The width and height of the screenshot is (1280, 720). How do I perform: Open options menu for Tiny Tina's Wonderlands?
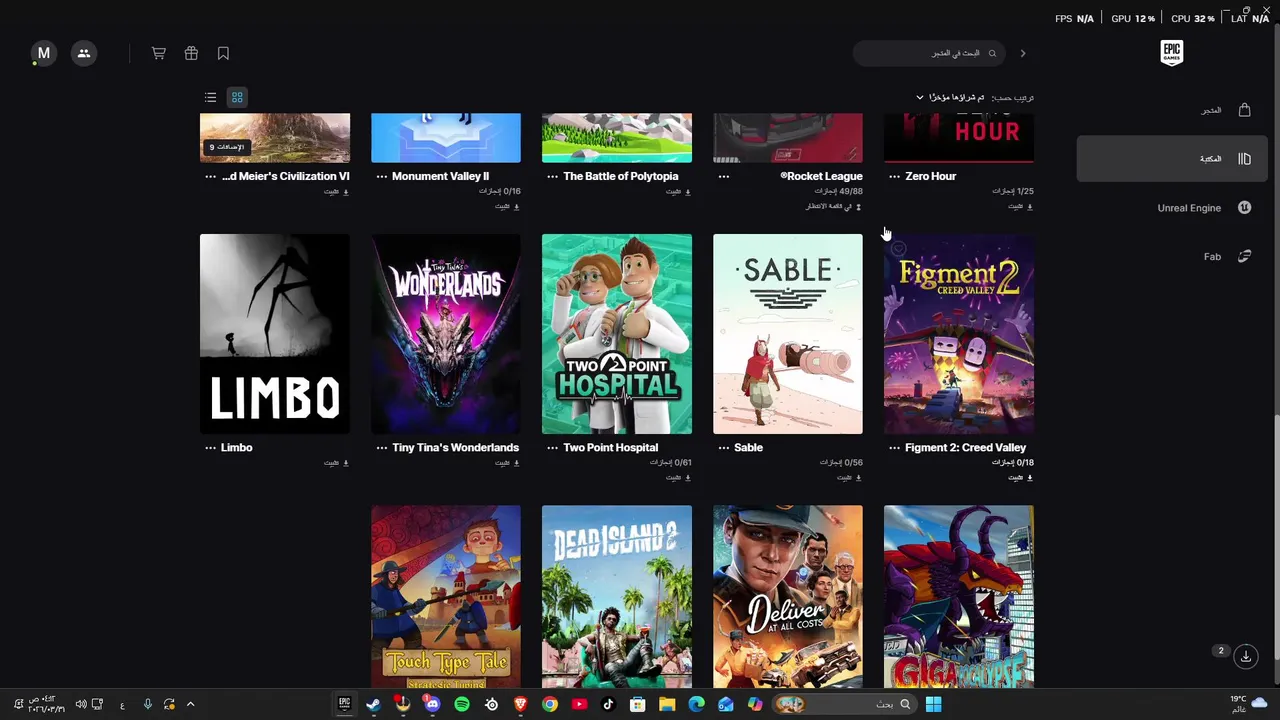[381, 448]
